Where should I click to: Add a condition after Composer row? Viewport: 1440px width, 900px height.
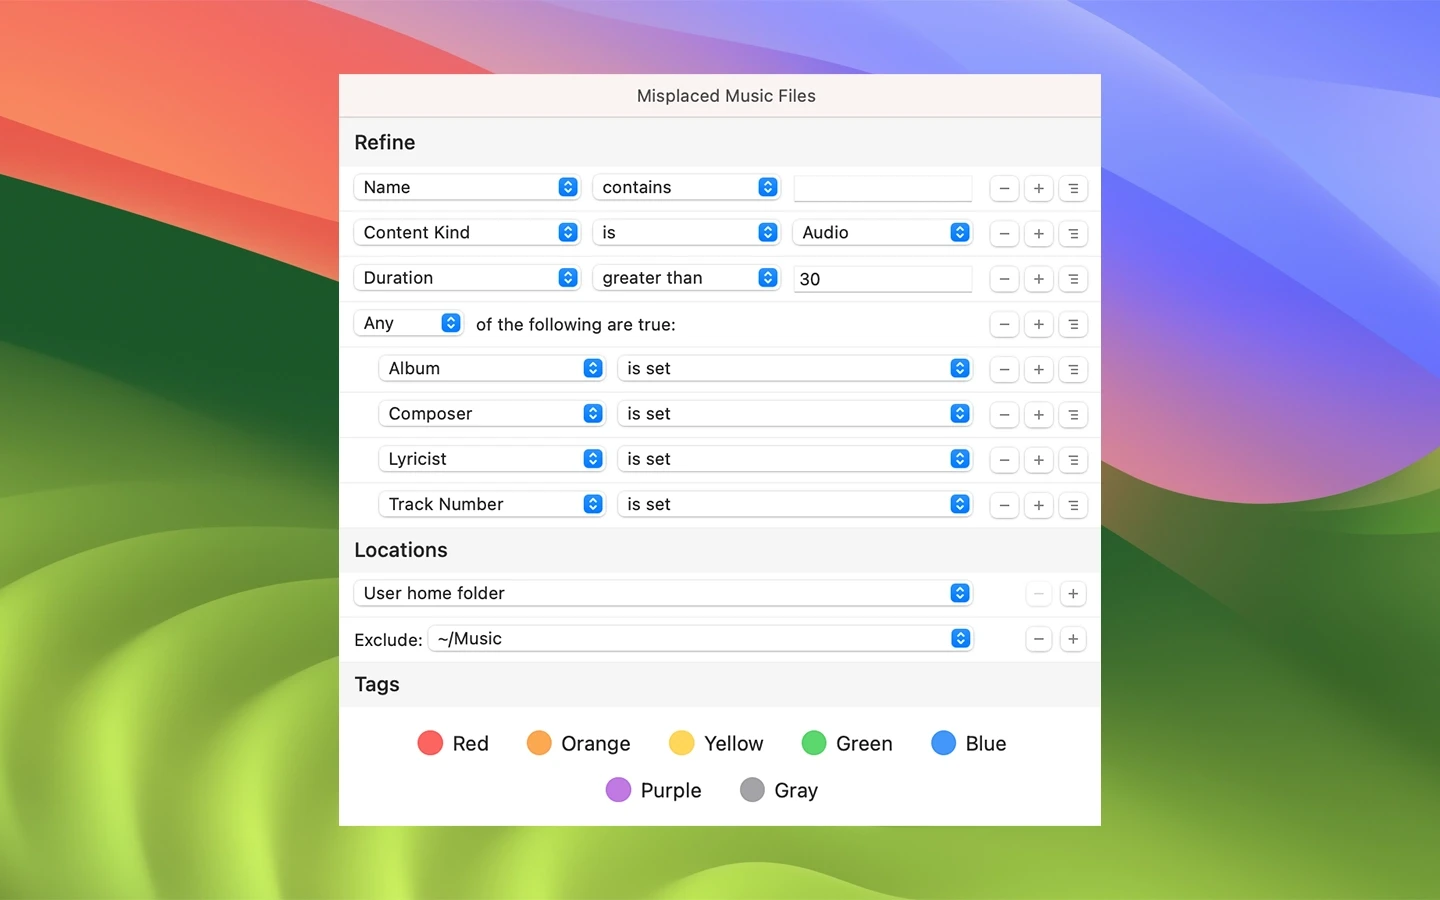point(1038,415)
